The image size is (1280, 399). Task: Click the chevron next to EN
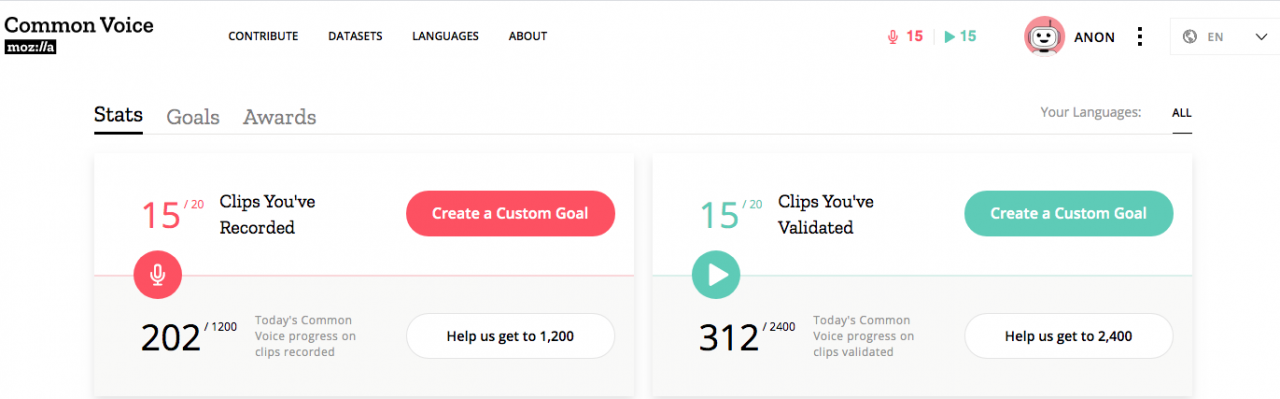click(1261, 37)
